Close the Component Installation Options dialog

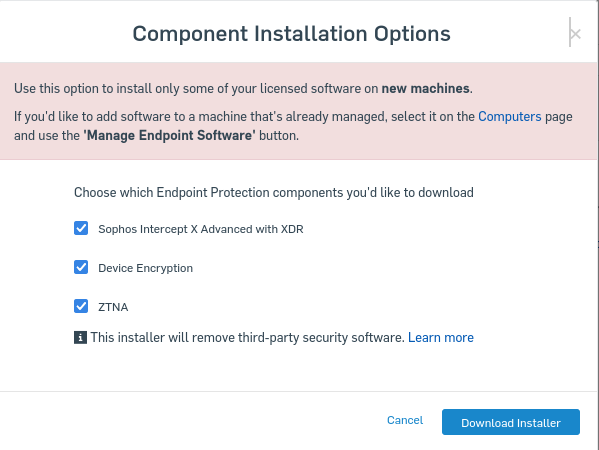point(575,34)
